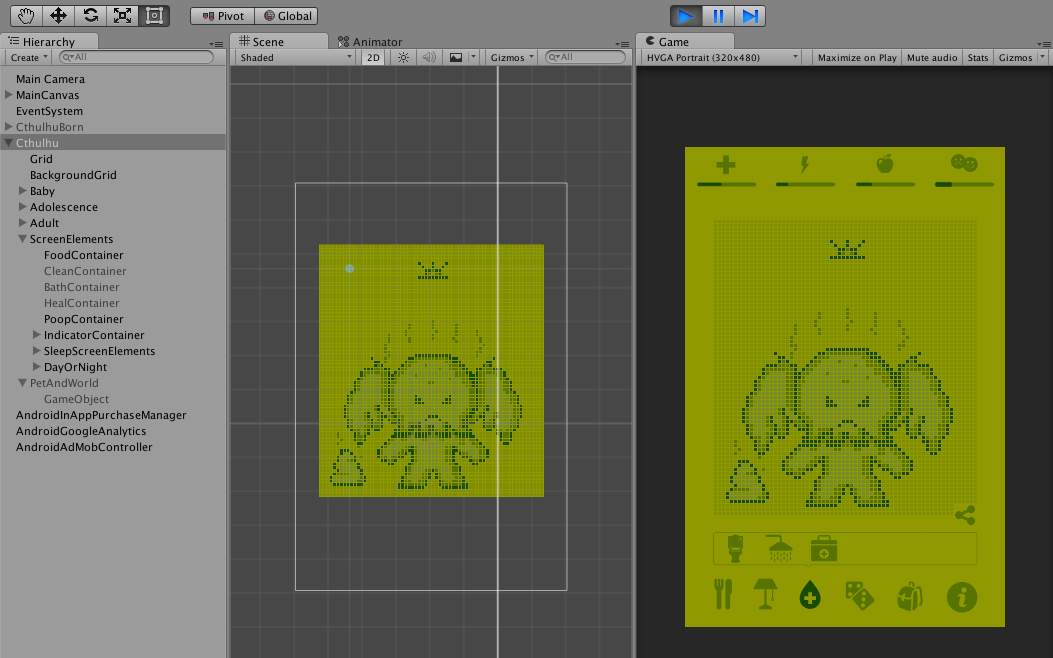Screen dimensions: 1053x658
Task: Click the dice play icon
Action: [x=859, y=596]
